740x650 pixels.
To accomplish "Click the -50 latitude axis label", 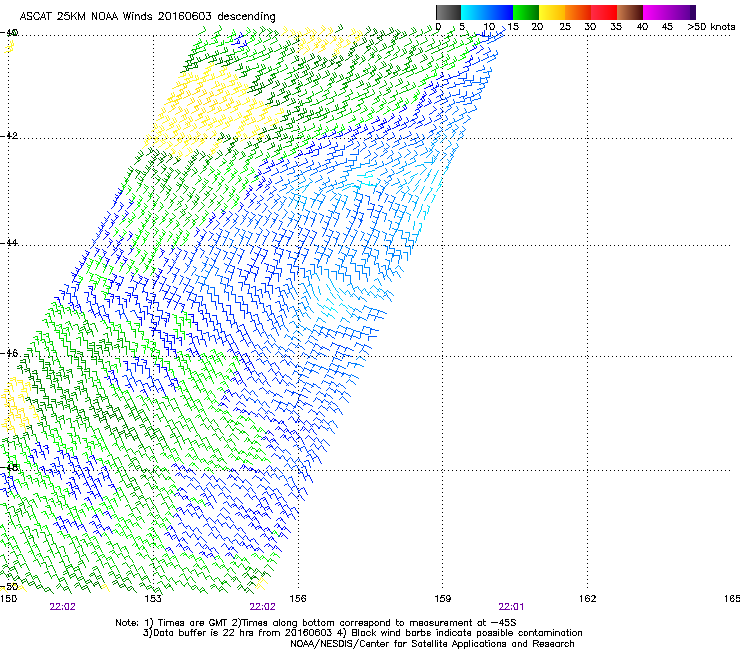I will (x=9, y=586).
